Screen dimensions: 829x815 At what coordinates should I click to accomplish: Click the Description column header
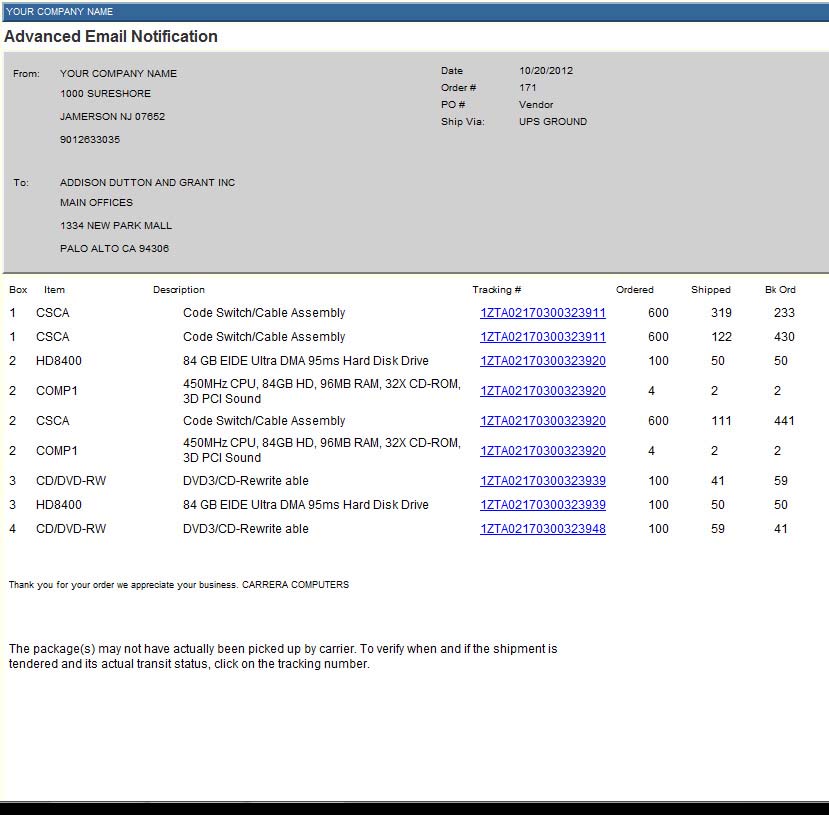[x=179, y=290]
